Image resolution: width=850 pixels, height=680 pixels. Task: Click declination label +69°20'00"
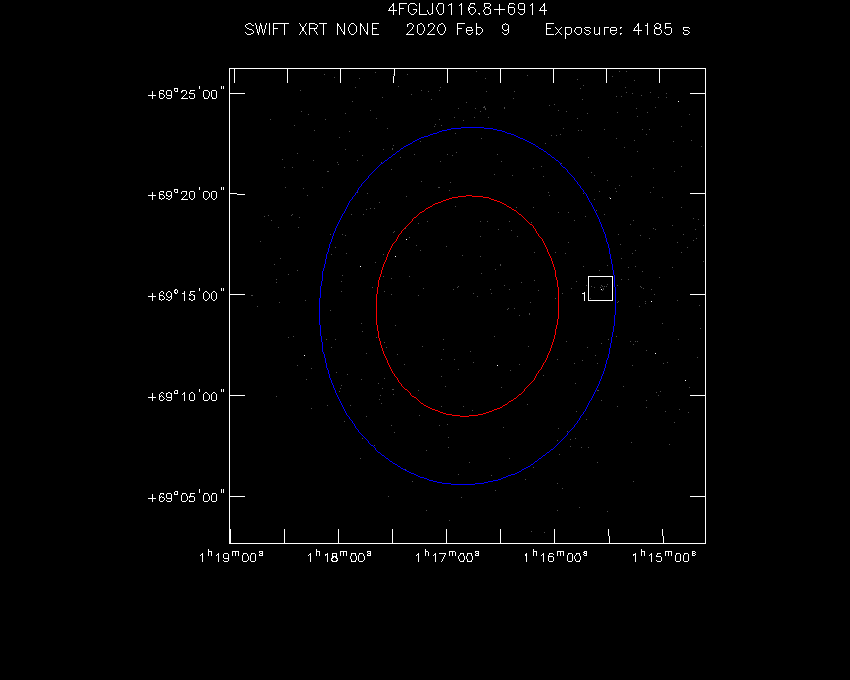pos(186,195)
